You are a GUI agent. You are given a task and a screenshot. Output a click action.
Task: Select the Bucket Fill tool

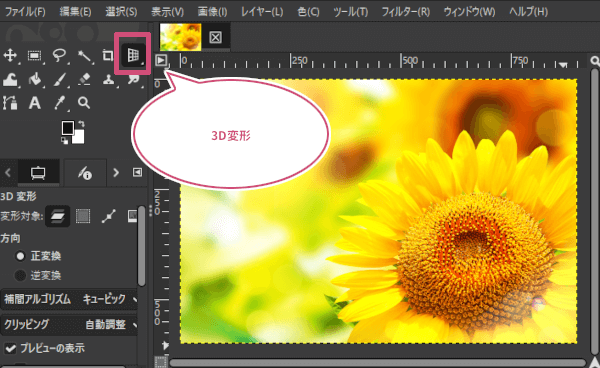tap(34, 80)
